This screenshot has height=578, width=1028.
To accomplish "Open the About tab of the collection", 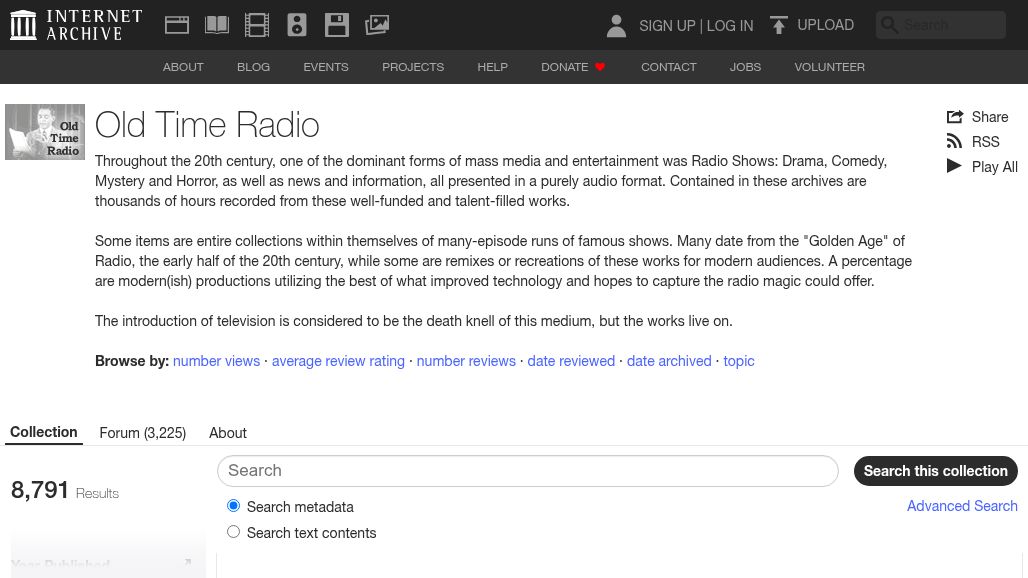I will pyautogui.click(x=227, y=433).
